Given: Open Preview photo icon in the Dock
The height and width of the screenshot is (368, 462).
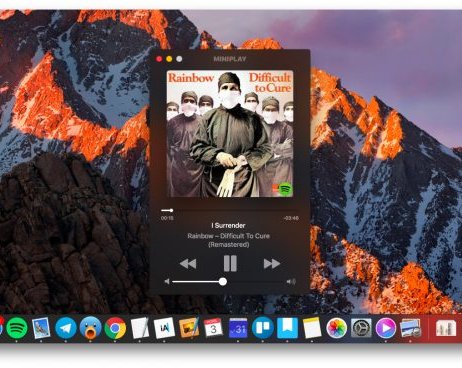Looking at the screenshot, I should click(x=411, y=328).
